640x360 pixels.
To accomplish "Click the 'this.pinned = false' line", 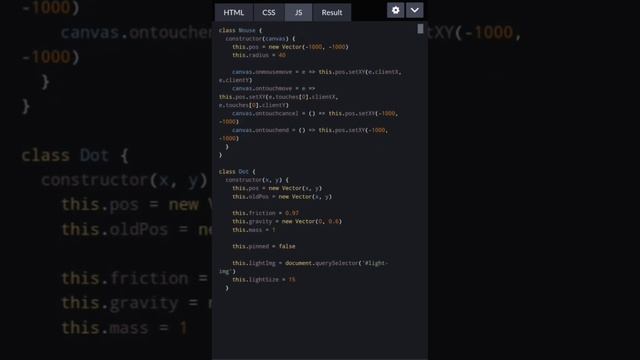I will [264, 247].
